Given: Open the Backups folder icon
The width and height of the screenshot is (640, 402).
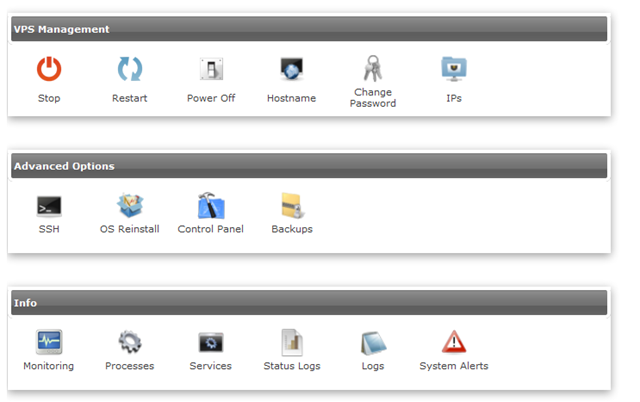Looking at the screenshot, I should (292, 205).
